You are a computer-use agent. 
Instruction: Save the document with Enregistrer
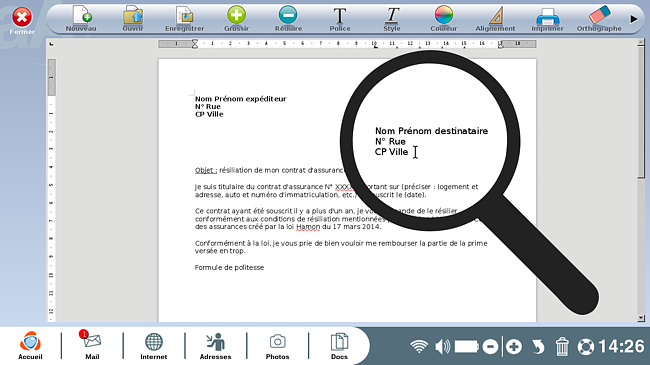pos(184,19)
